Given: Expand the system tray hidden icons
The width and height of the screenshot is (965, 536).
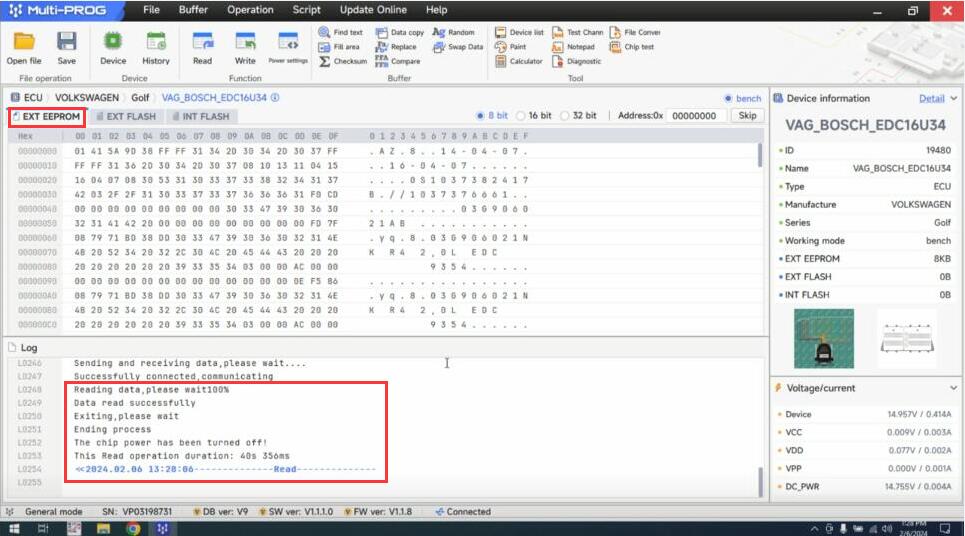Looking at the screenshot, I should pos(814,529).
